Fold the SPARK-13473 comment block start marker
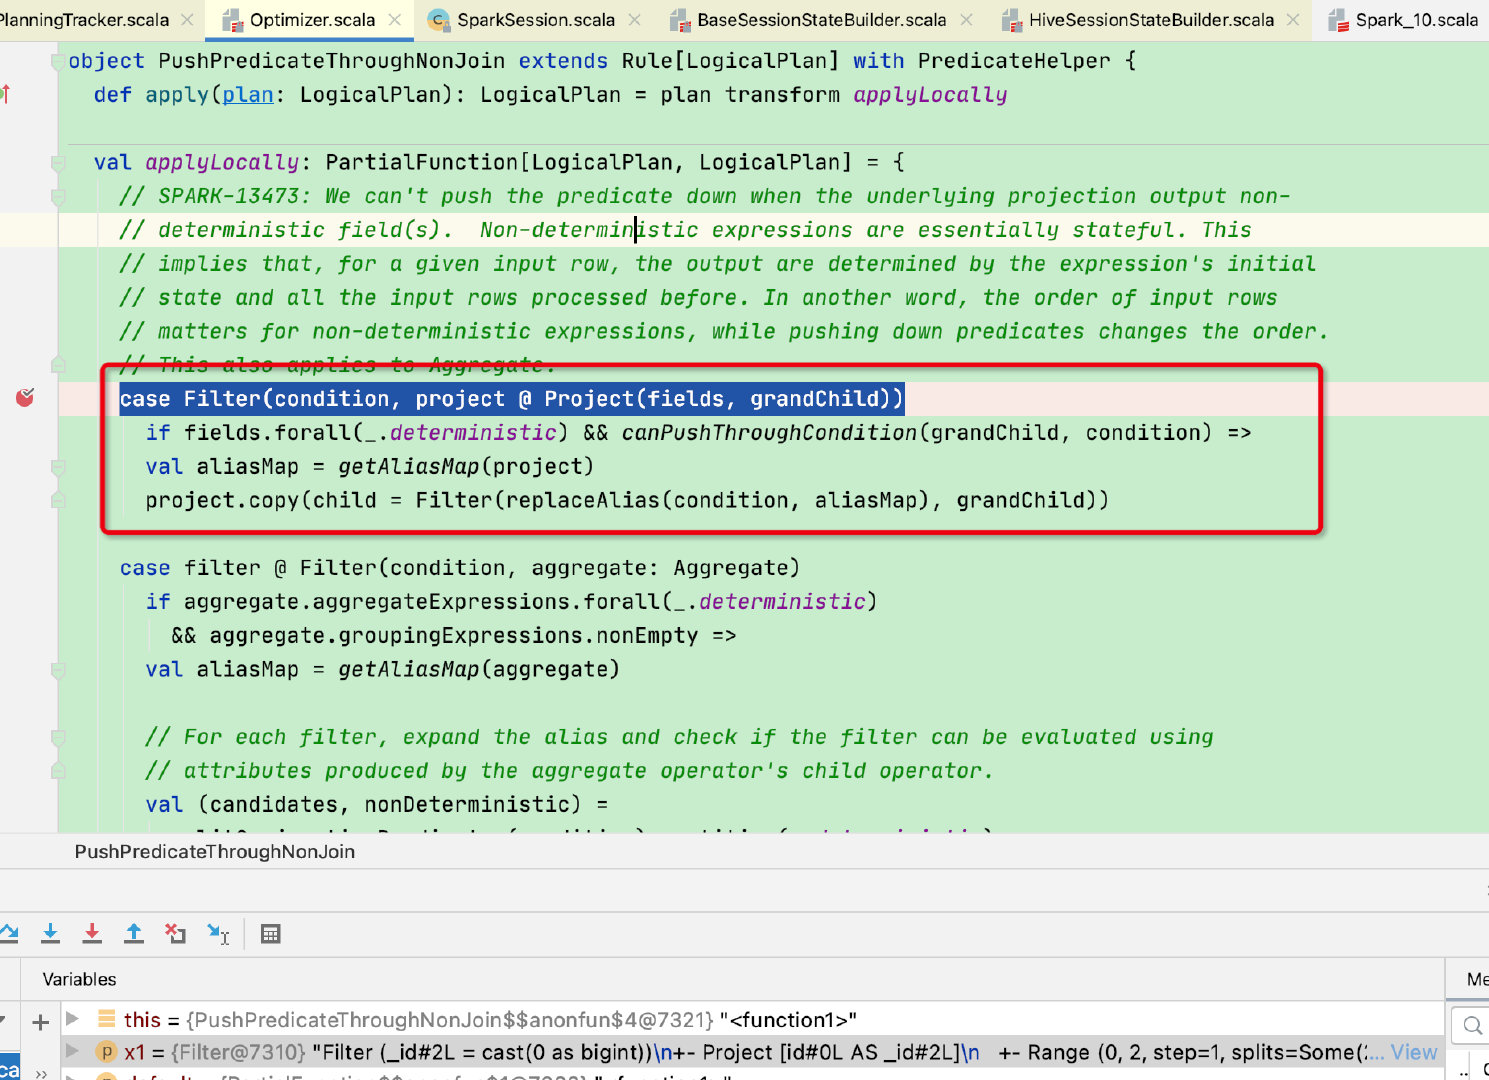Viewport: 1489px width, 1080px height. tap(58, 196)
